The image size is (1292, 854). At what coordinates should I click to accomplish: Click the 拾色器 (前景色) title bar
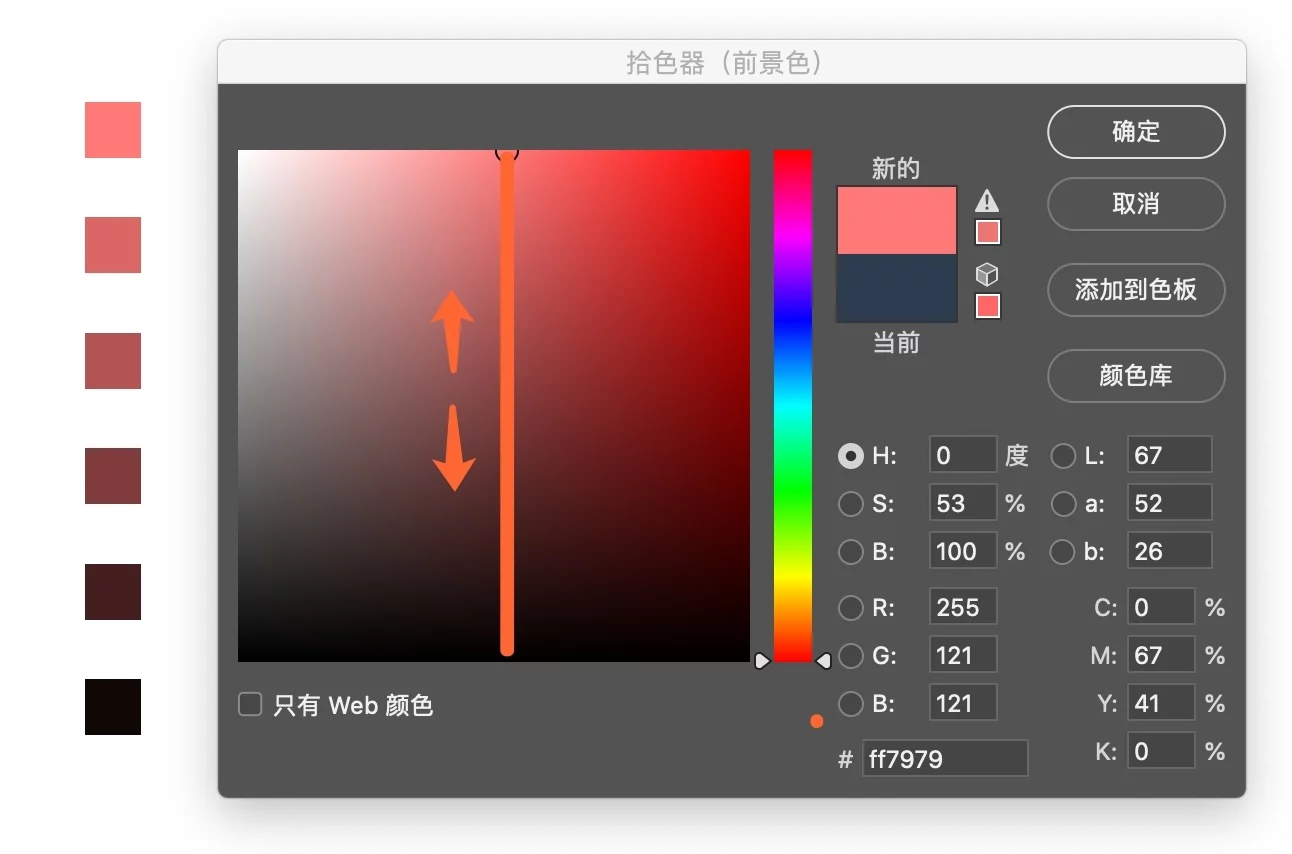[732, 62]
